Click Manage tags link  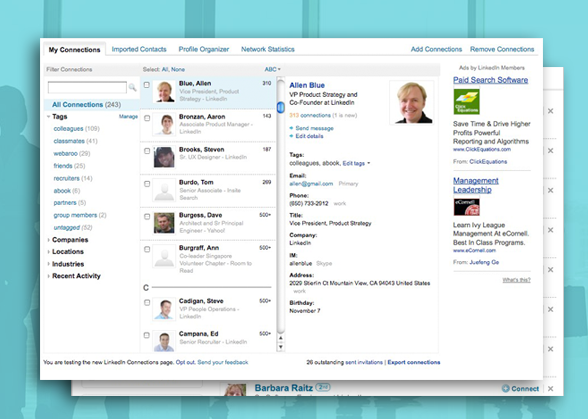(128, 117)
